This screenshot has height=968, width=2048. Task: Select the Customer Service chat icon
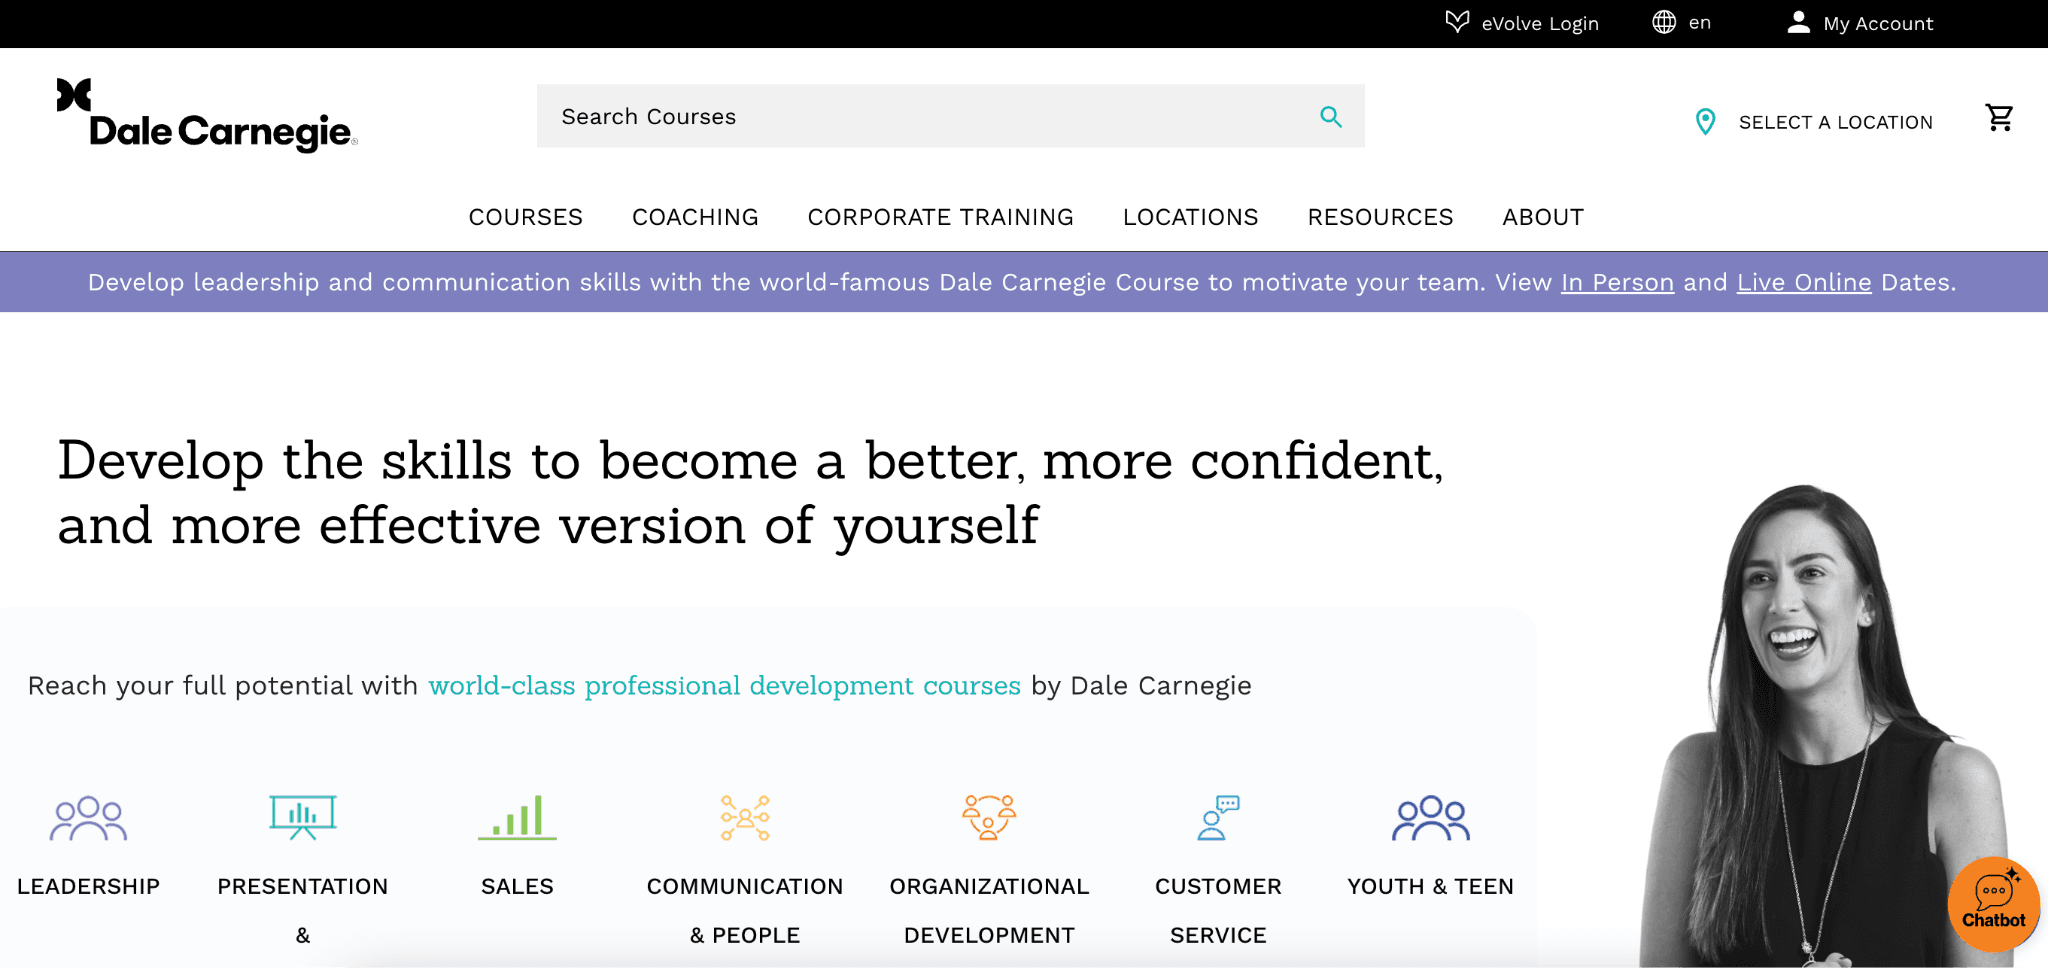[x=1218, y=815]
